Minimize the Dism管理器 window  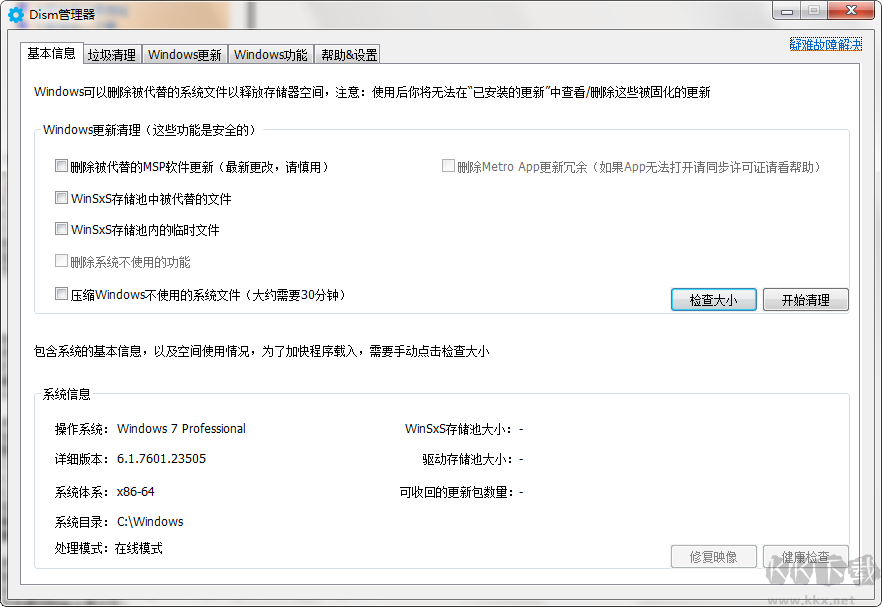pos(786,11)
